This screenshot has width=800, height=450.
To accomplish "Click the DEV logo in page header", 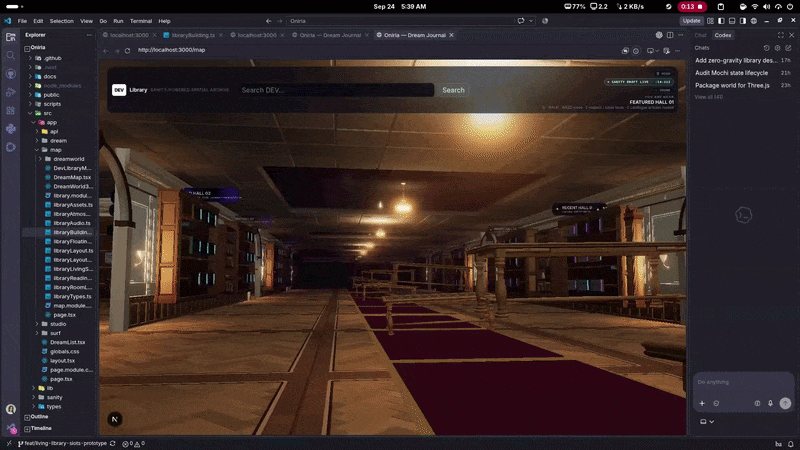I will tap(119, 90).
